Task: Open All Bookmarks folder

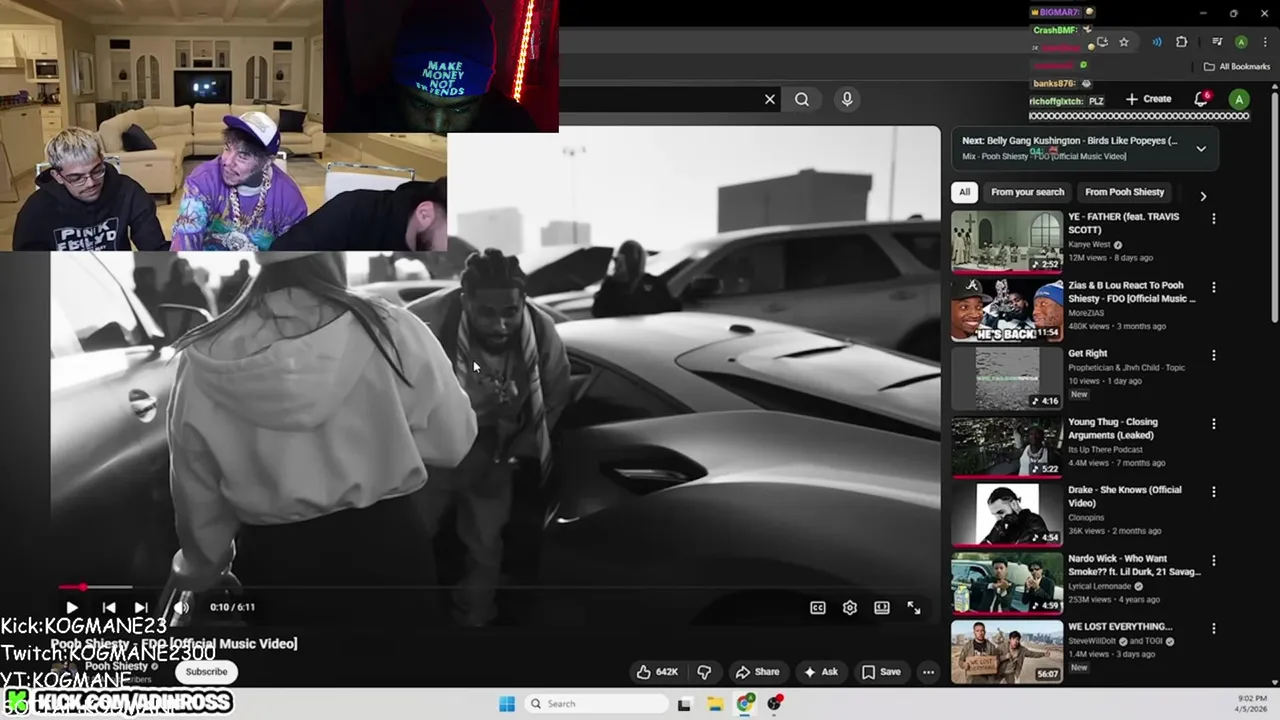Action: coord(1237,67)
